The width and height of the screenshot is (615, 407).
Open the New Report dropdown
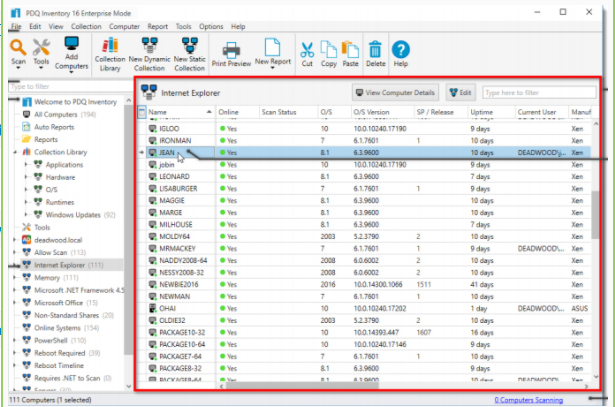(x=272, y=54)
